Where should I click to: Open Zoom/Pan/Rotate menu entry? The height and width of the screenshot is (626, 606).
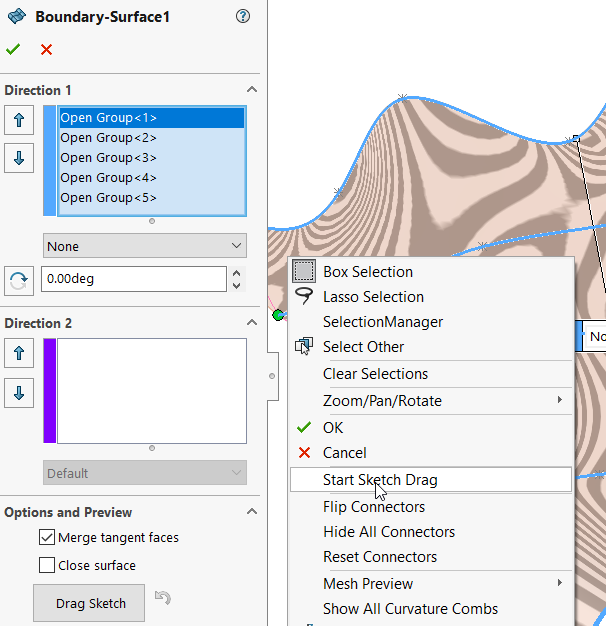click(x=431, y=401)
